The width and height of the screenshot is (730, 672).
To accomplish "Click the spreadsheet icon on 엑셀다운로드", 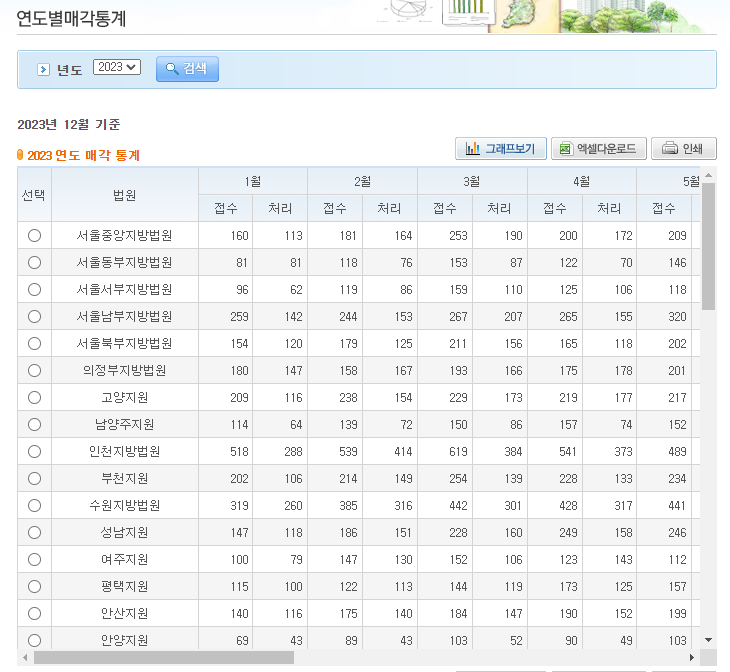I will coord(565,149).
